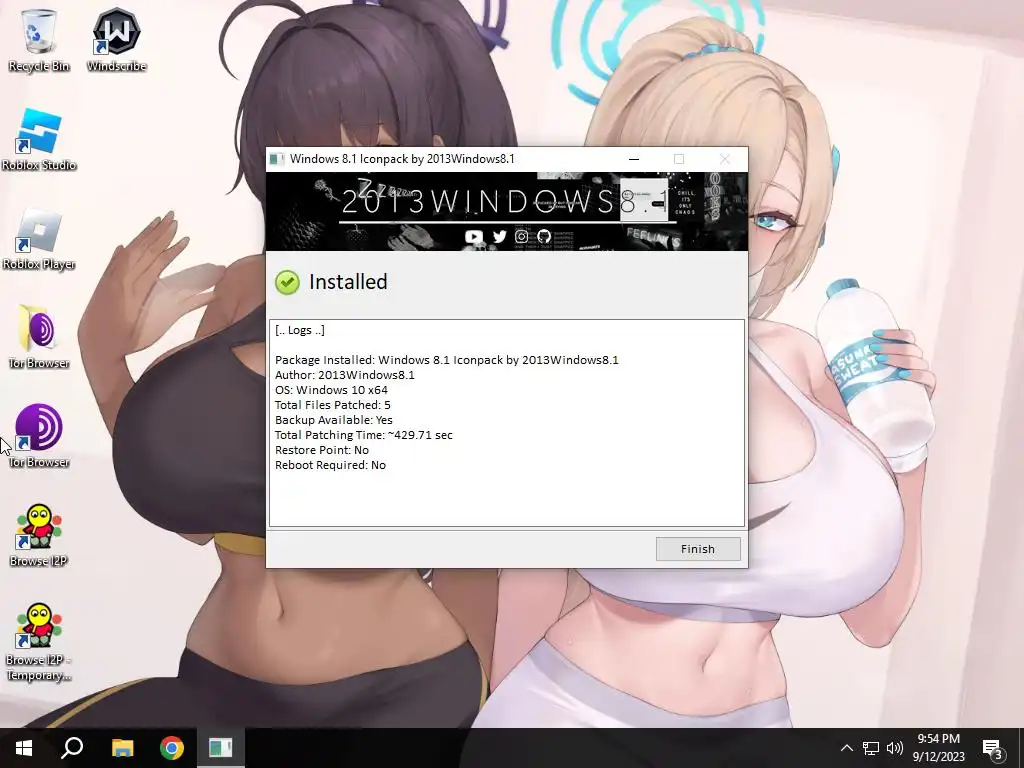Click the 'Author: 2013Windows8.1' log line
1024x768 pixels.
[345, 375]
